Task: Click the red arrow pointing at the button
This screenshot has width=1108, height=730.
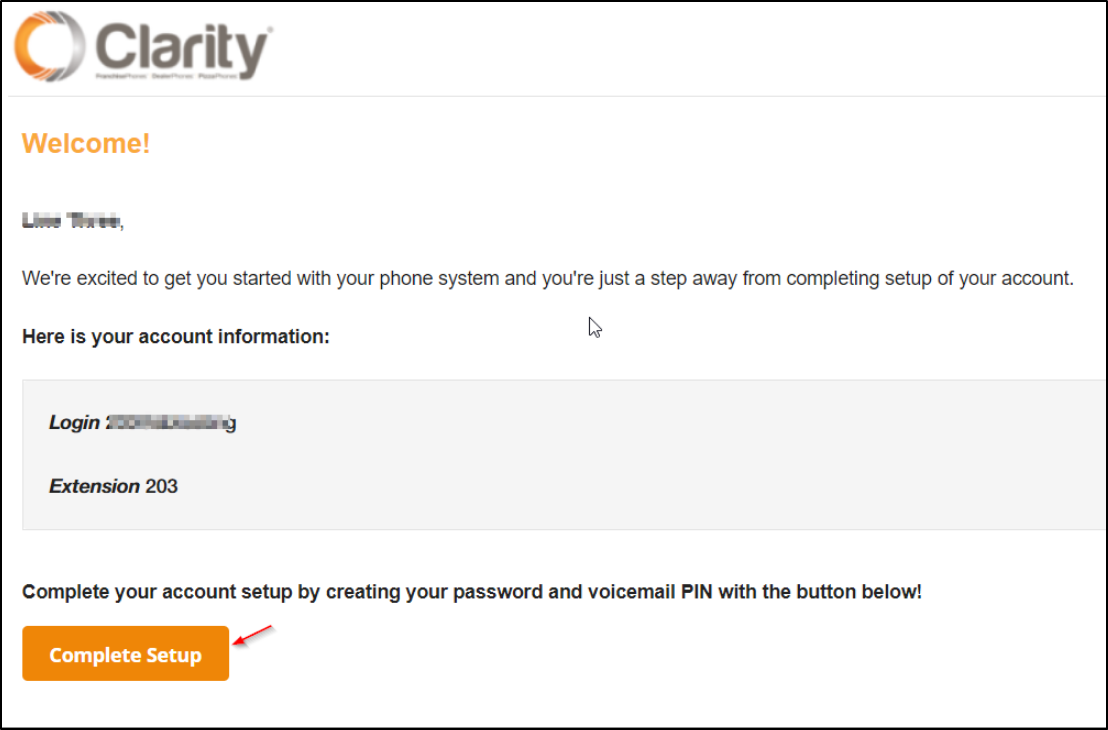Action: click(x=252, y=635)
